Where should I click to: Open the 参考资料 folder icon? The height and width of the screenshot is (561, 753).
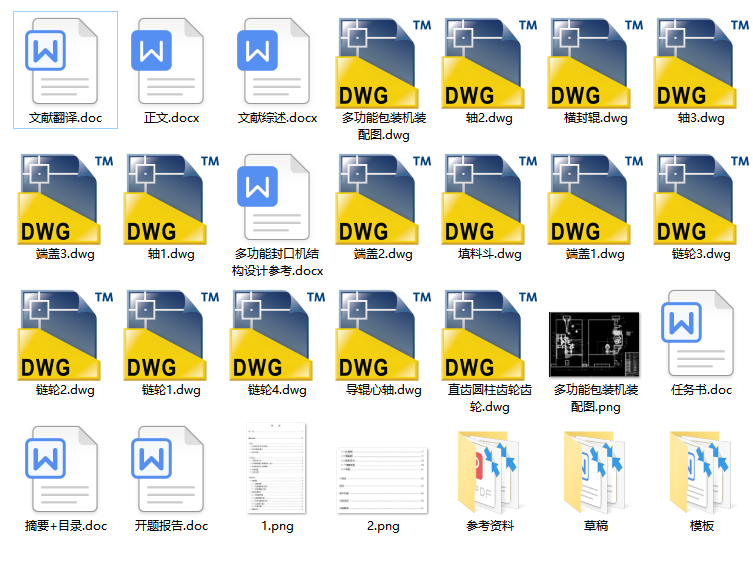tap(490, 472)
